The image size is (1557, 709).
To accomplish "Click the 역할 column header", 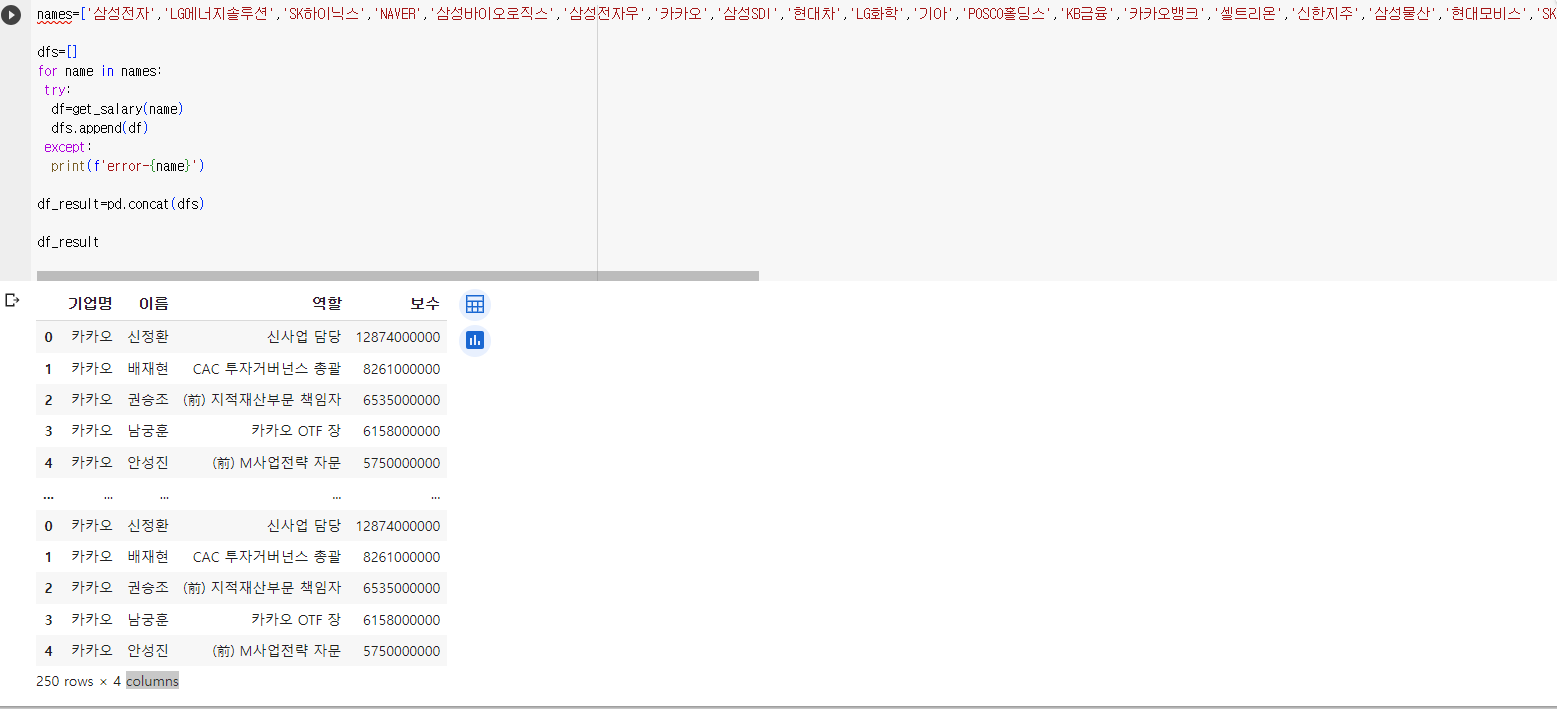I will click(326, 304).
